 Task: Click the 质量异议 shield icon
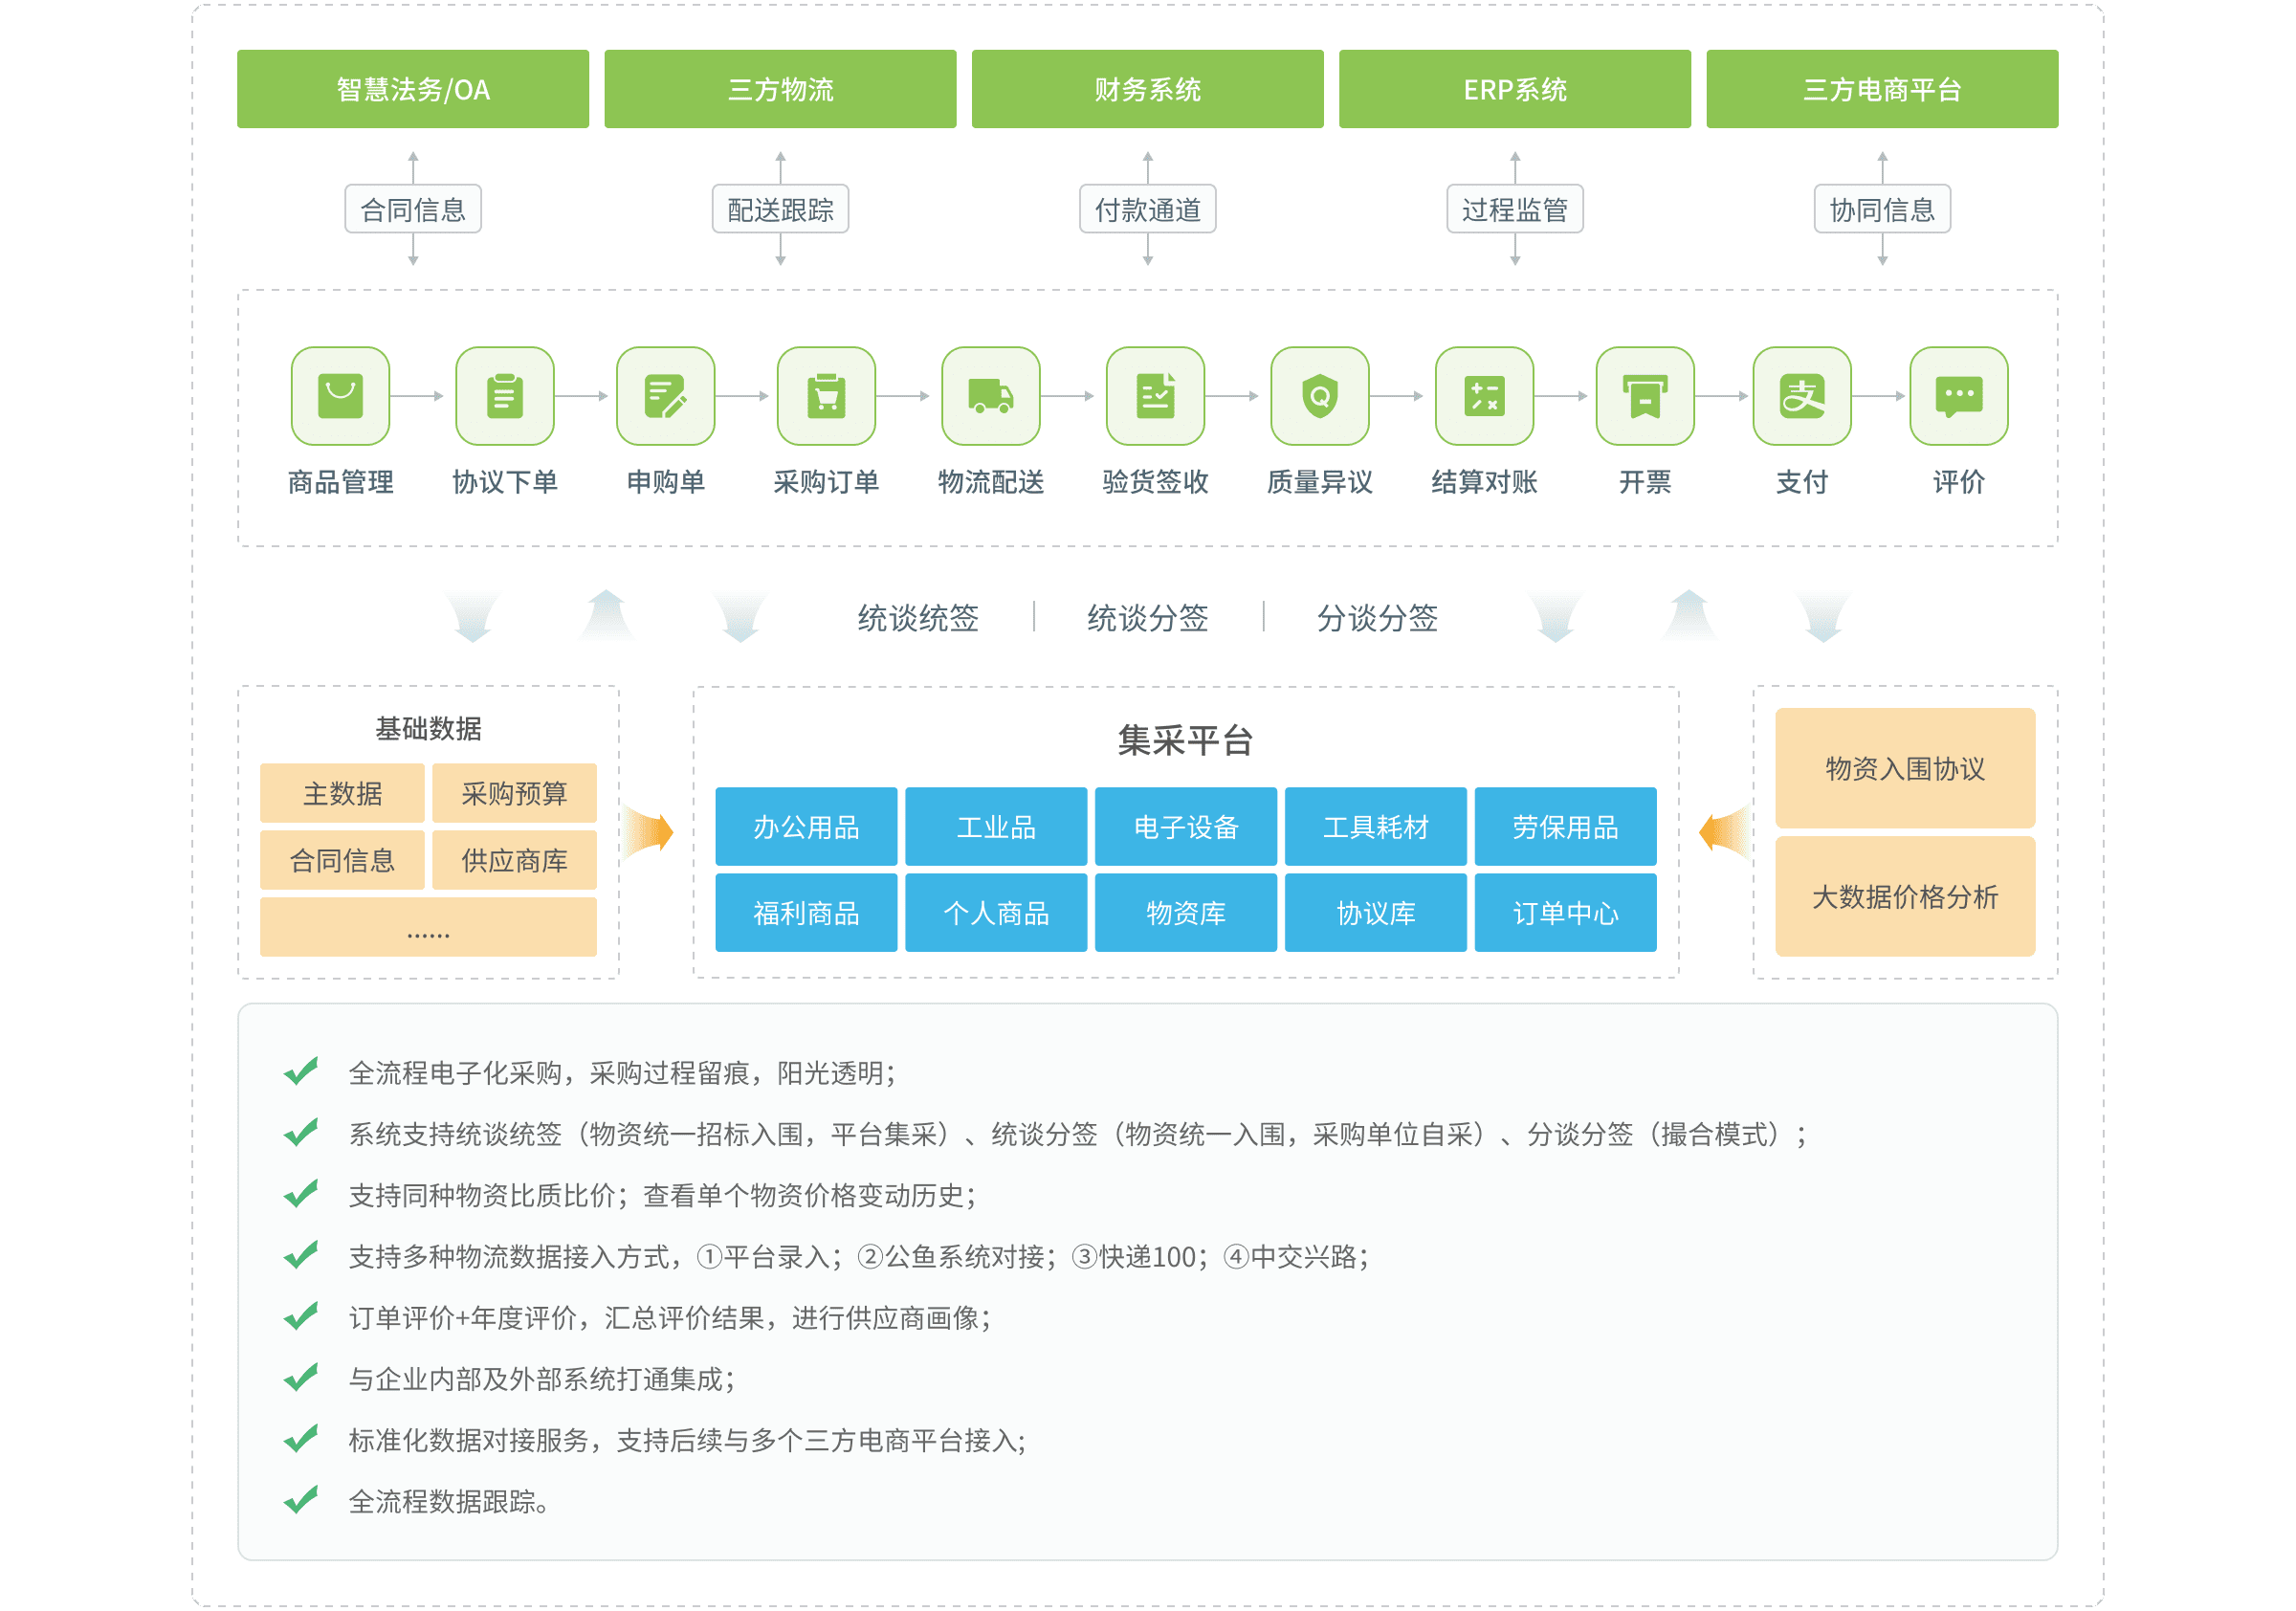click(1319, 396)
